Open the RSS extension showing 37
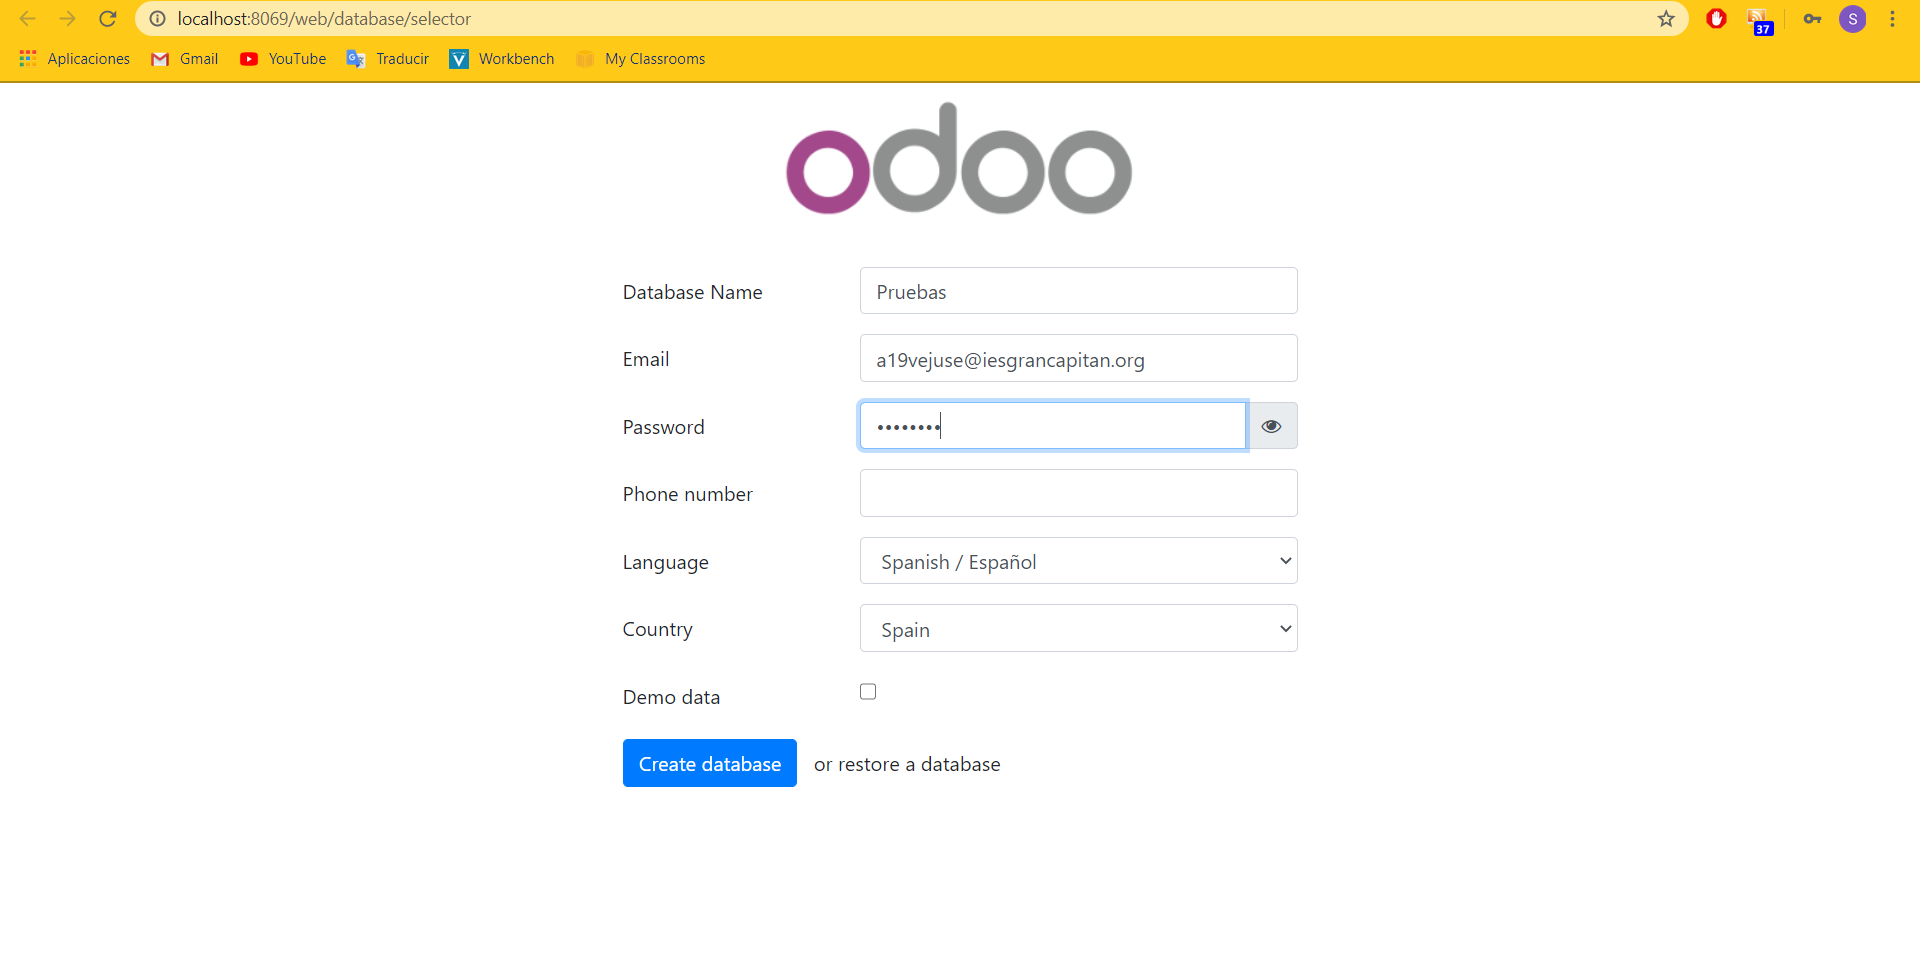The height and width of the screenshot is (978, 1920). pos(1760,21)
